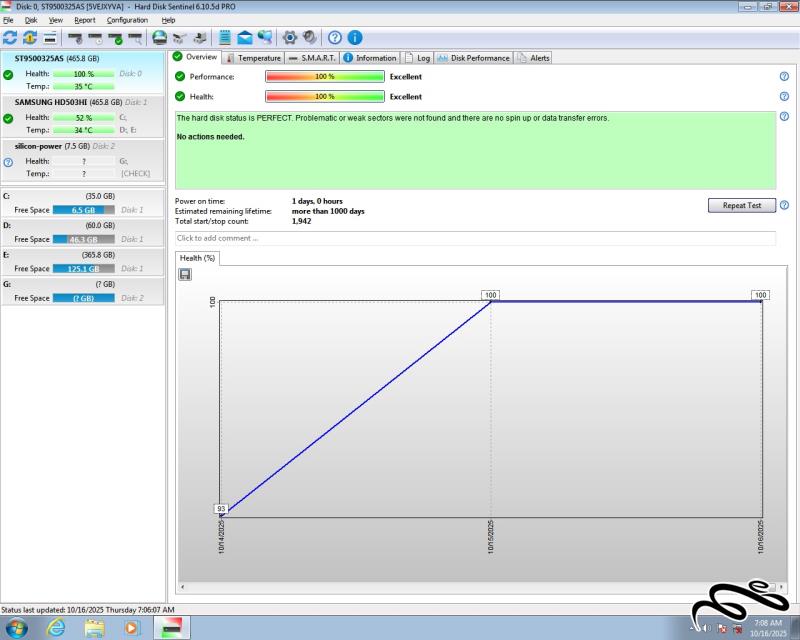Click the save icon above the health graph

[x=185, y=274]
